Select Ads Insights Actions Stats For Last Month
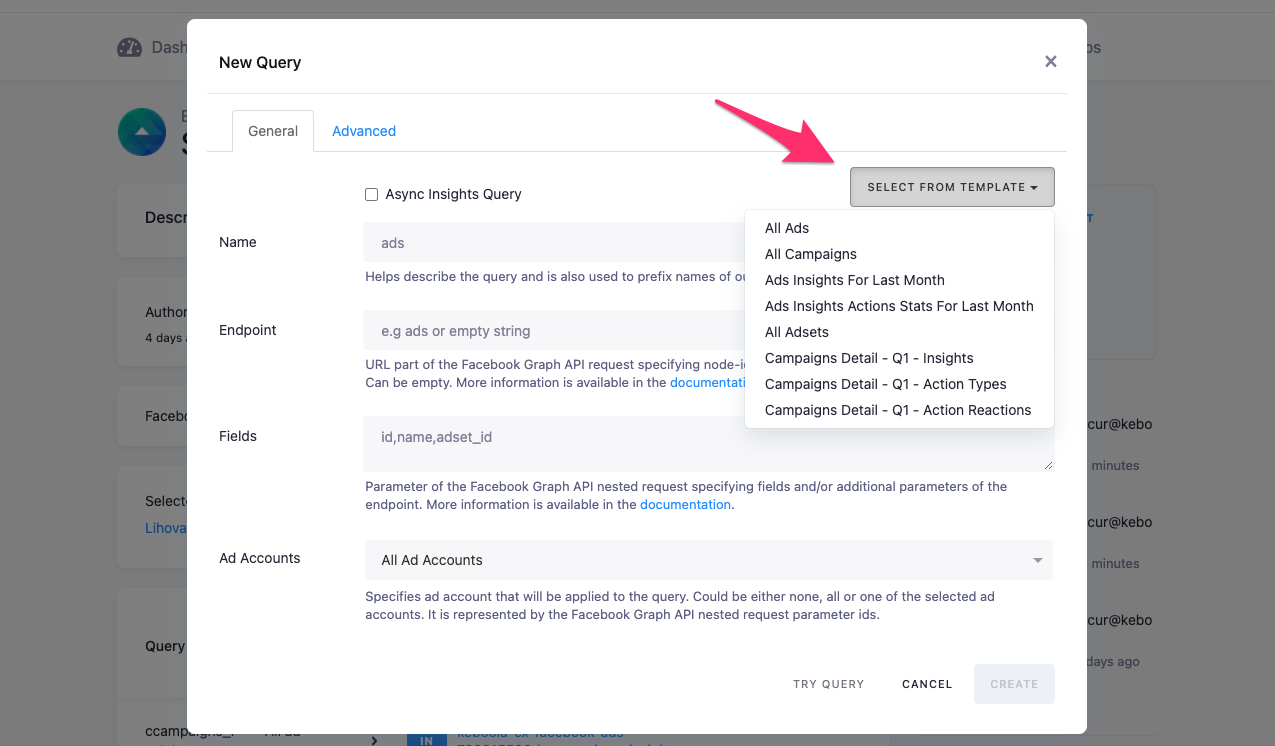Viewport: 1275px width, 746px height. tap(899, 306)
